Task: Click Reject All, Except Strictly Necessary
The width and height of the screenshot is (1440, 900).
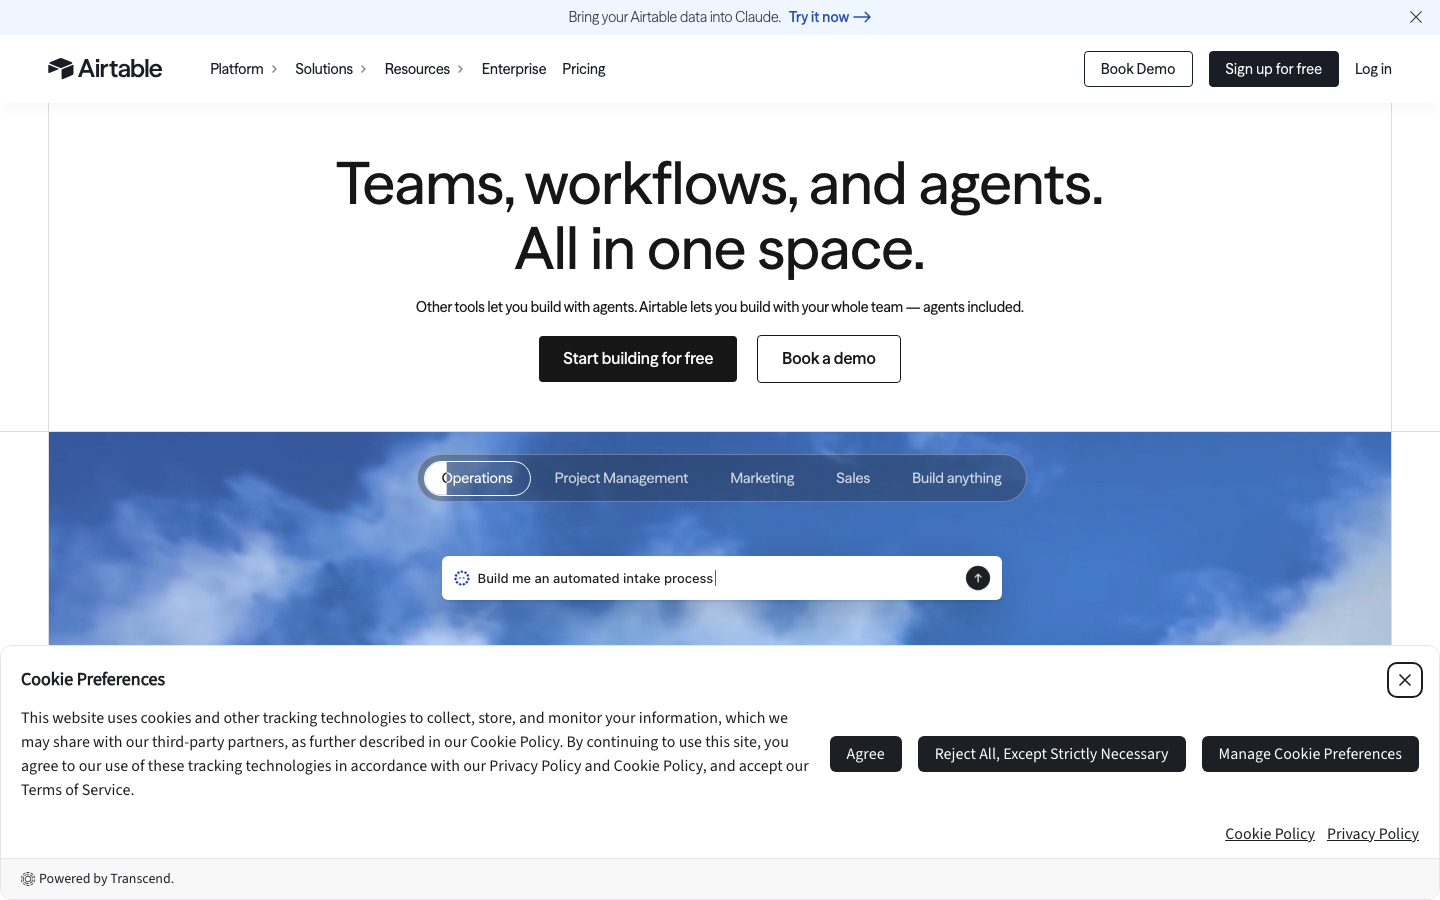Action: point(1052,754)
